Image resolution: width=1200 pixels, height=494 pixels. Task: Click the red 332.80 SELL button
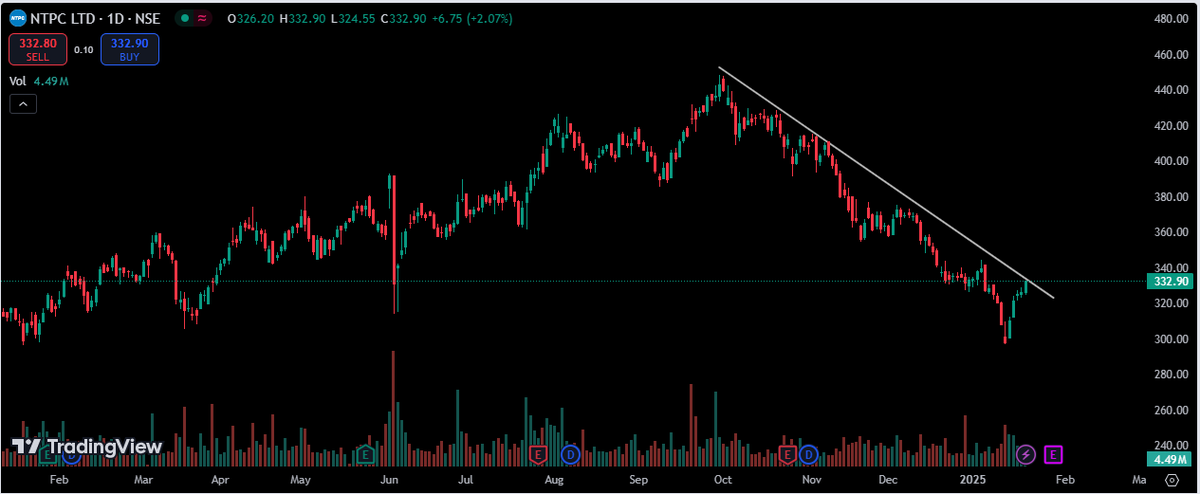[38, 49]
